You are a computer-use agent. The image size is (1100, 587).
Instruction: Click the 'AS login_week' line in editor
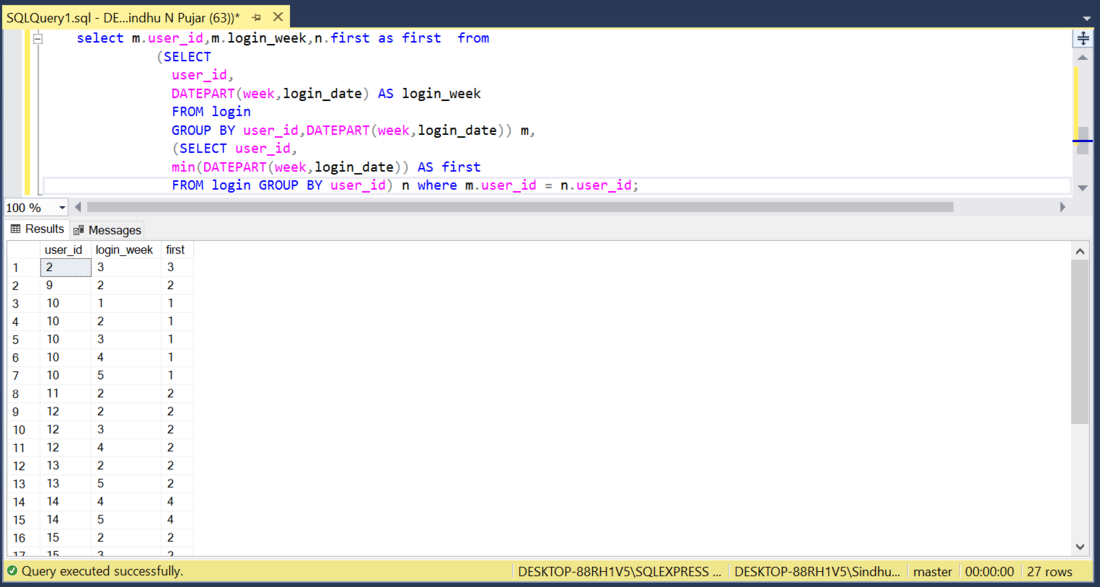click(x=326, y=94)
